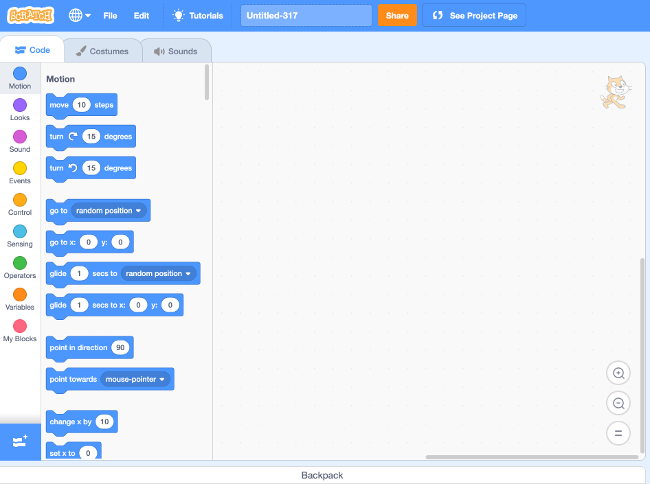Select the Sound block category

[x=20, y=141]
